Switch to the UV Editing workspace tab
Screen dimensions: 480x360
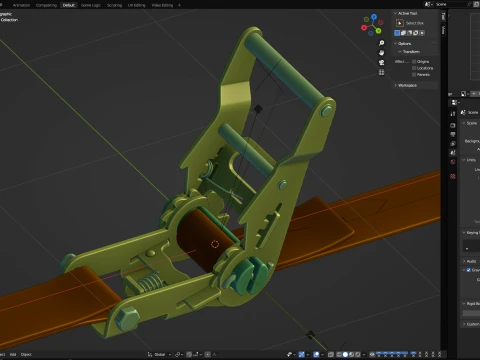[137, 5]
